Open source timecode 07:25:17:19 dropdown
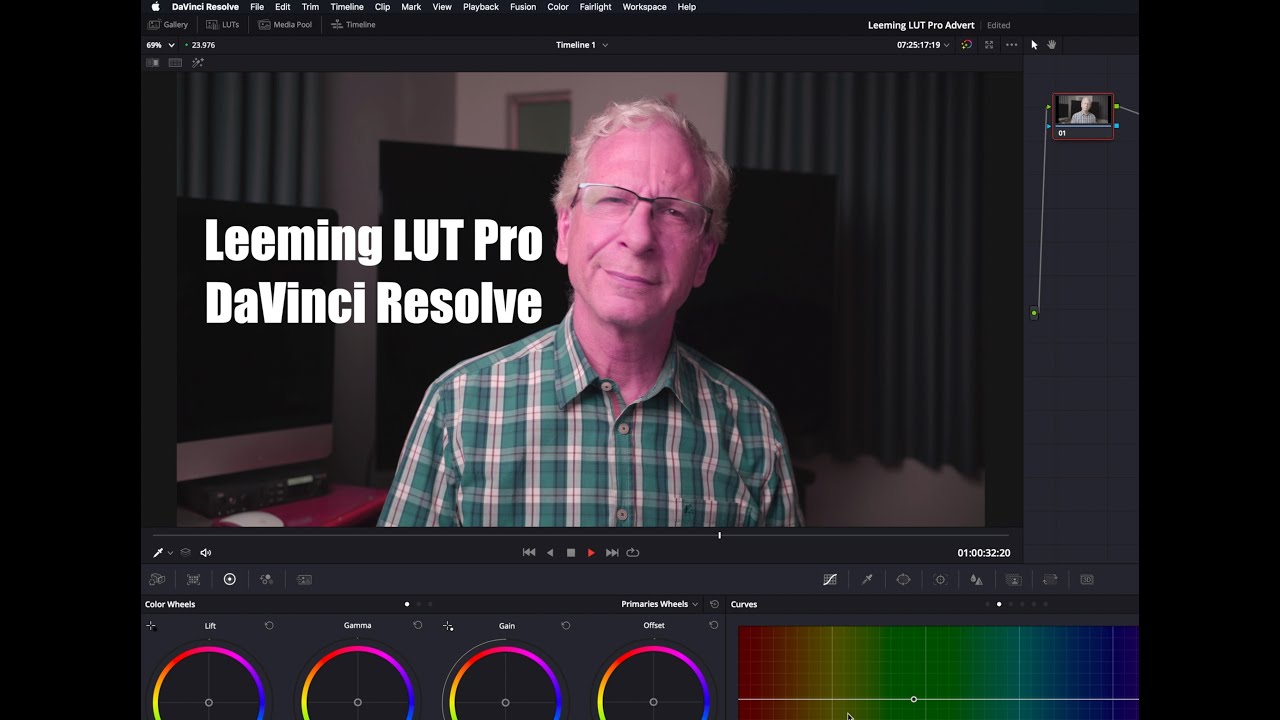 923,45
